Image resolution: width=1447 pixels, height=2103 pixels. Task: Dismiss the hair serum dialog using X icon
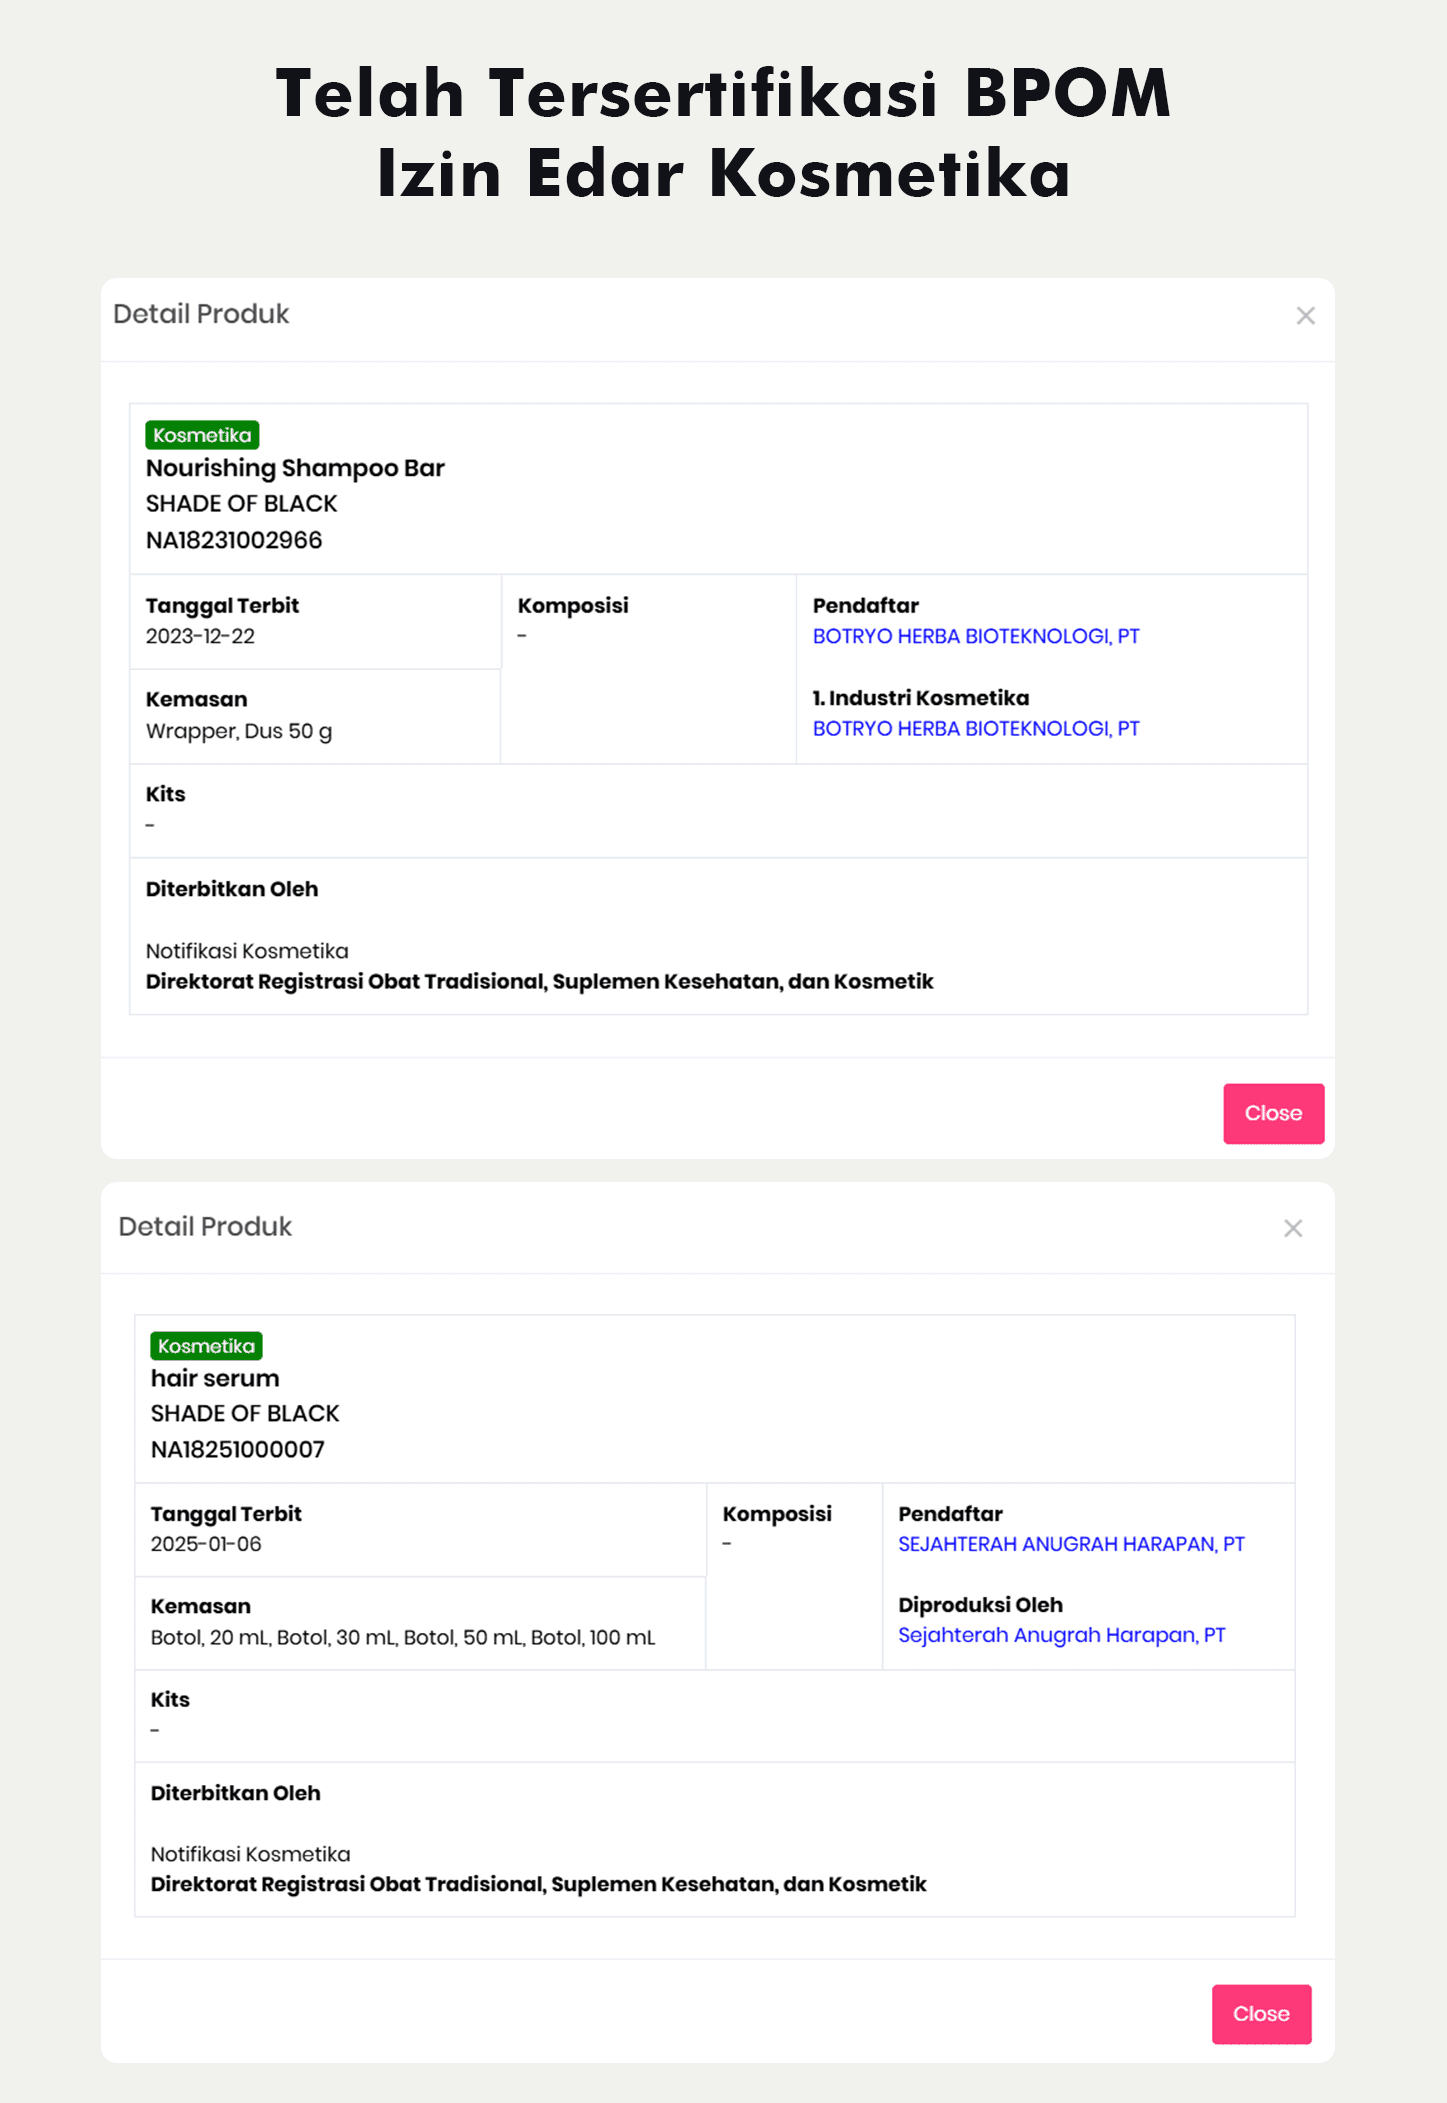point(1293,1228)
